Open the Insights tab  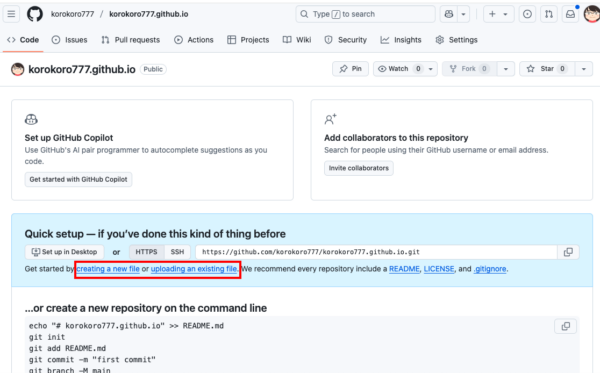(x=401, y=40)
